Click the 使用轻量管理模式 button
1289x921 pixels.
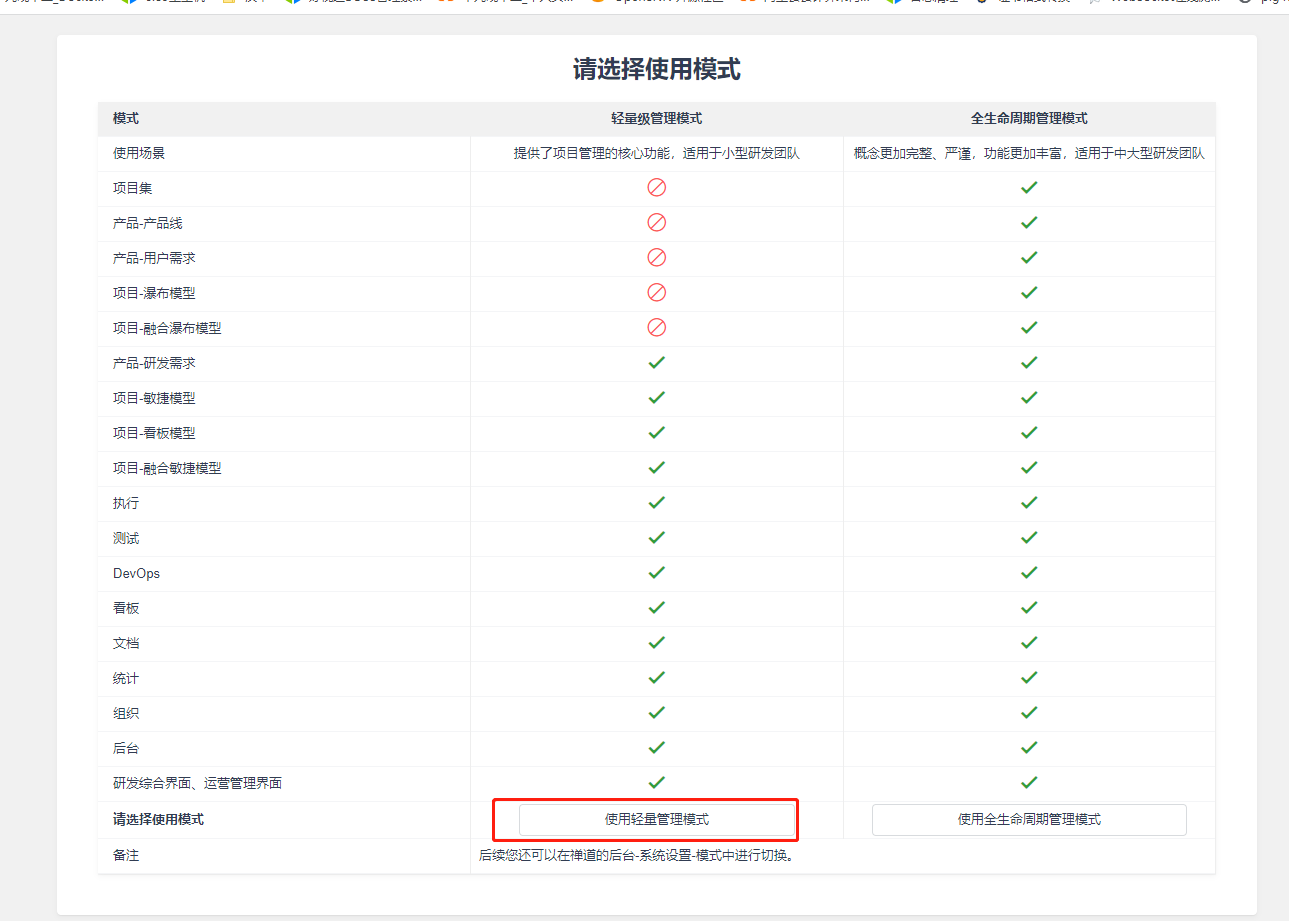coord(657,819)
